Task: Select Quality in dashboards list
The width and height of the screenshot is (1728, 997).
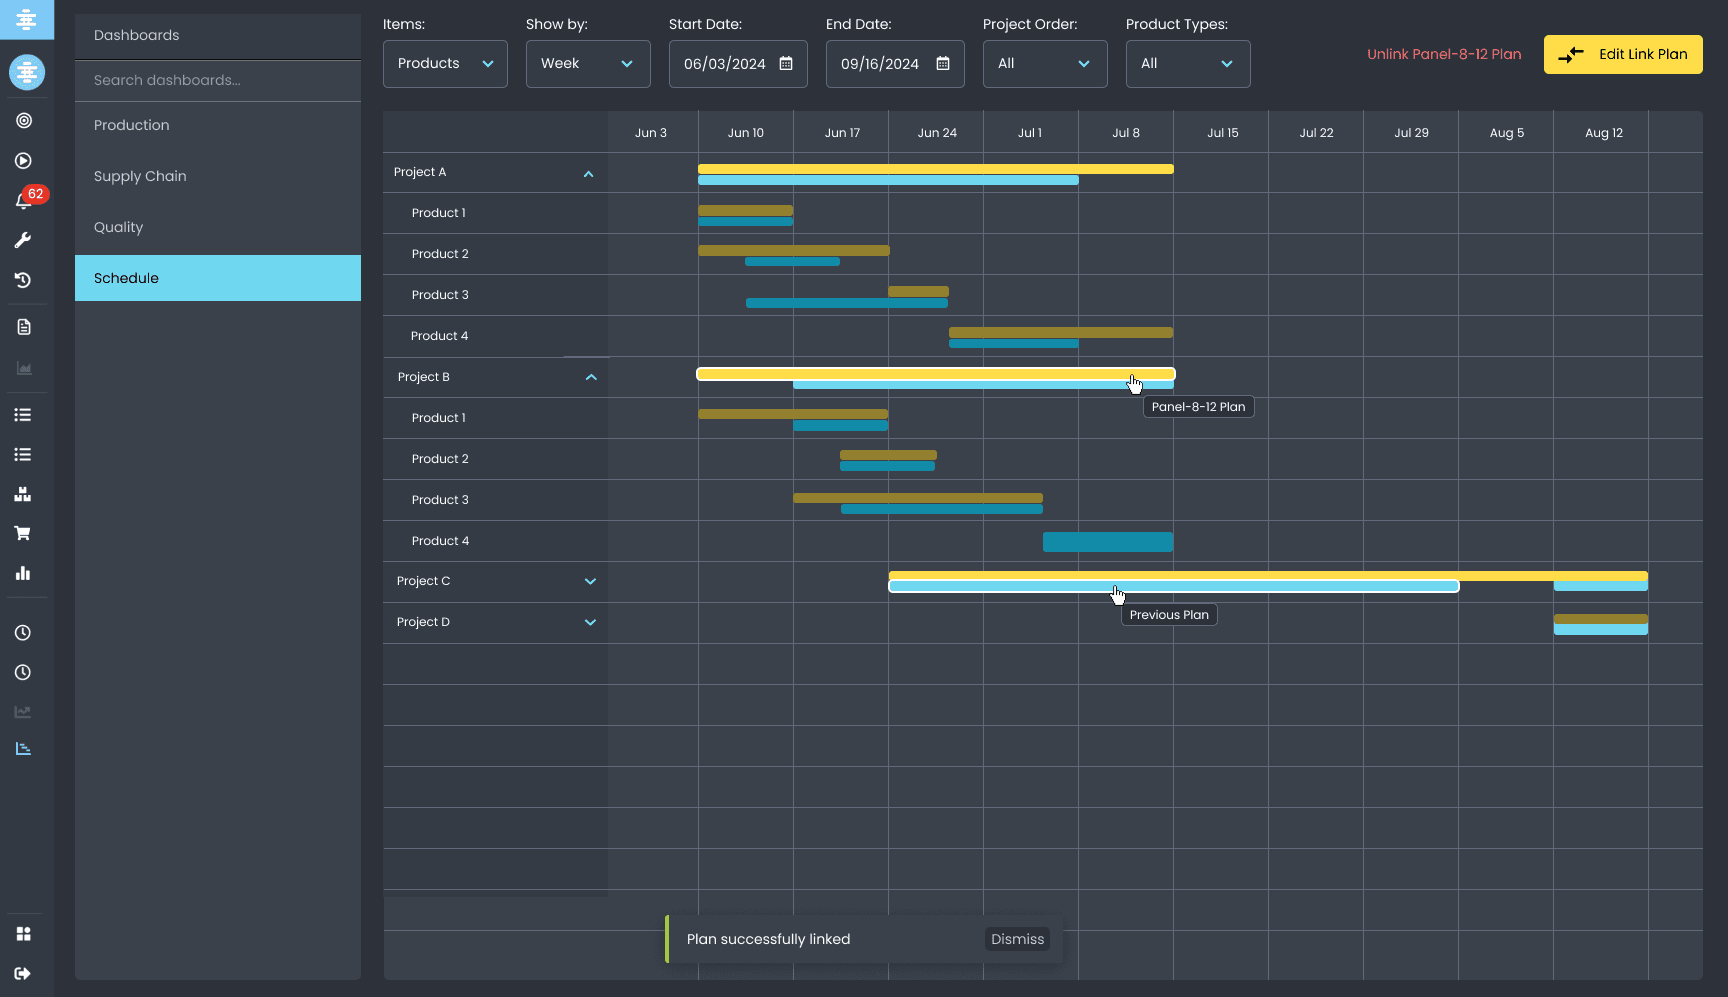Action: 118,227
